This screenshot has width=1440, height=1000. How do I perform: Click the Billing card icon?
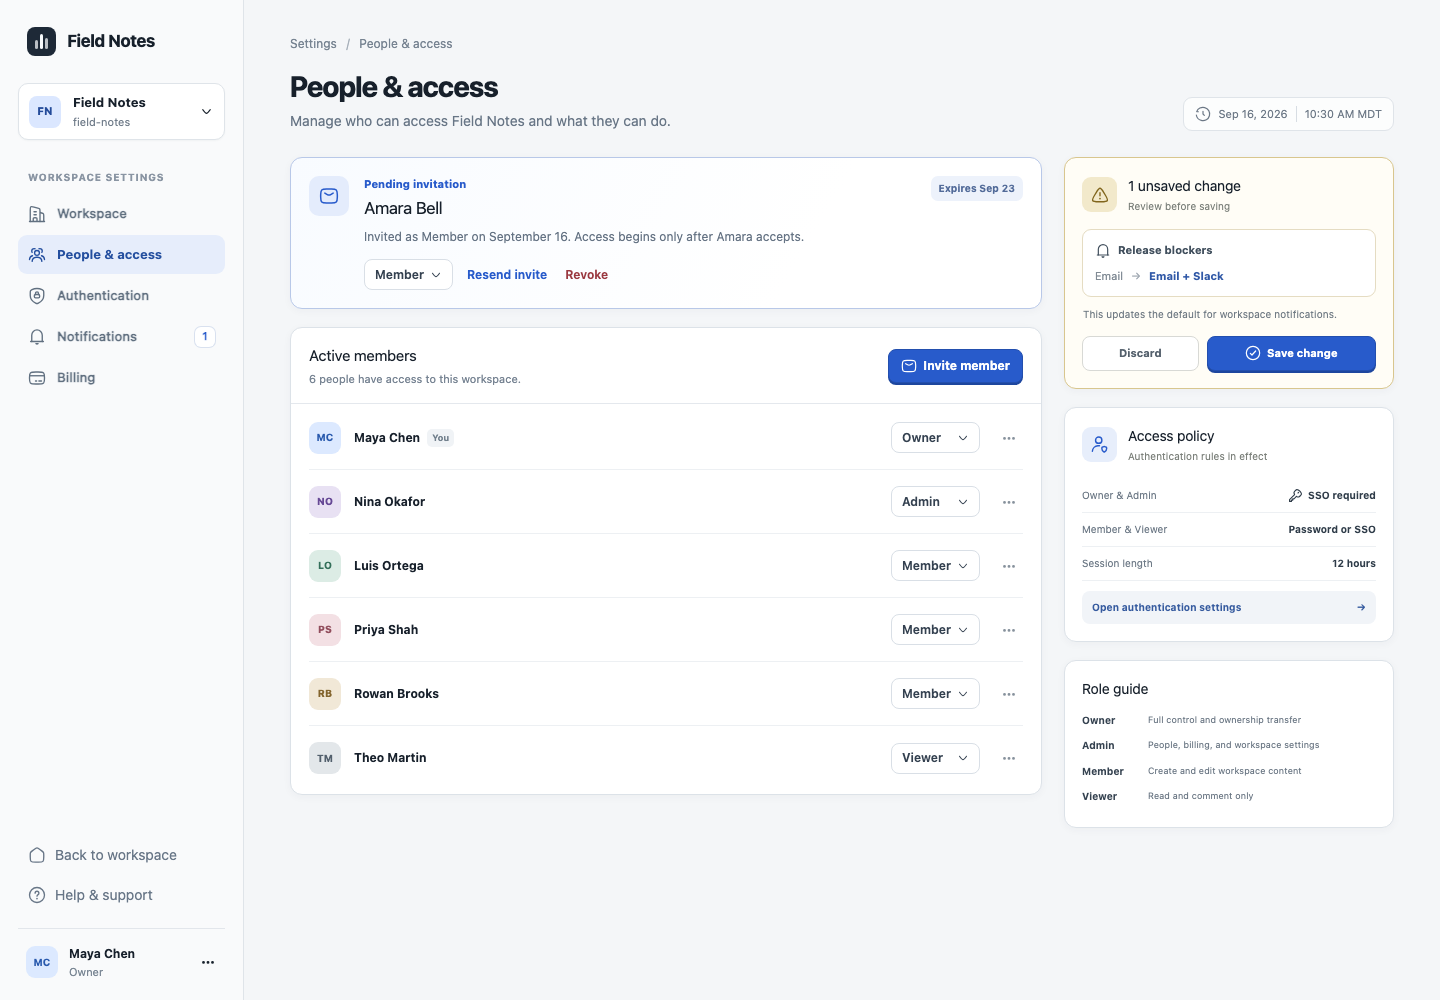[37, 378]
